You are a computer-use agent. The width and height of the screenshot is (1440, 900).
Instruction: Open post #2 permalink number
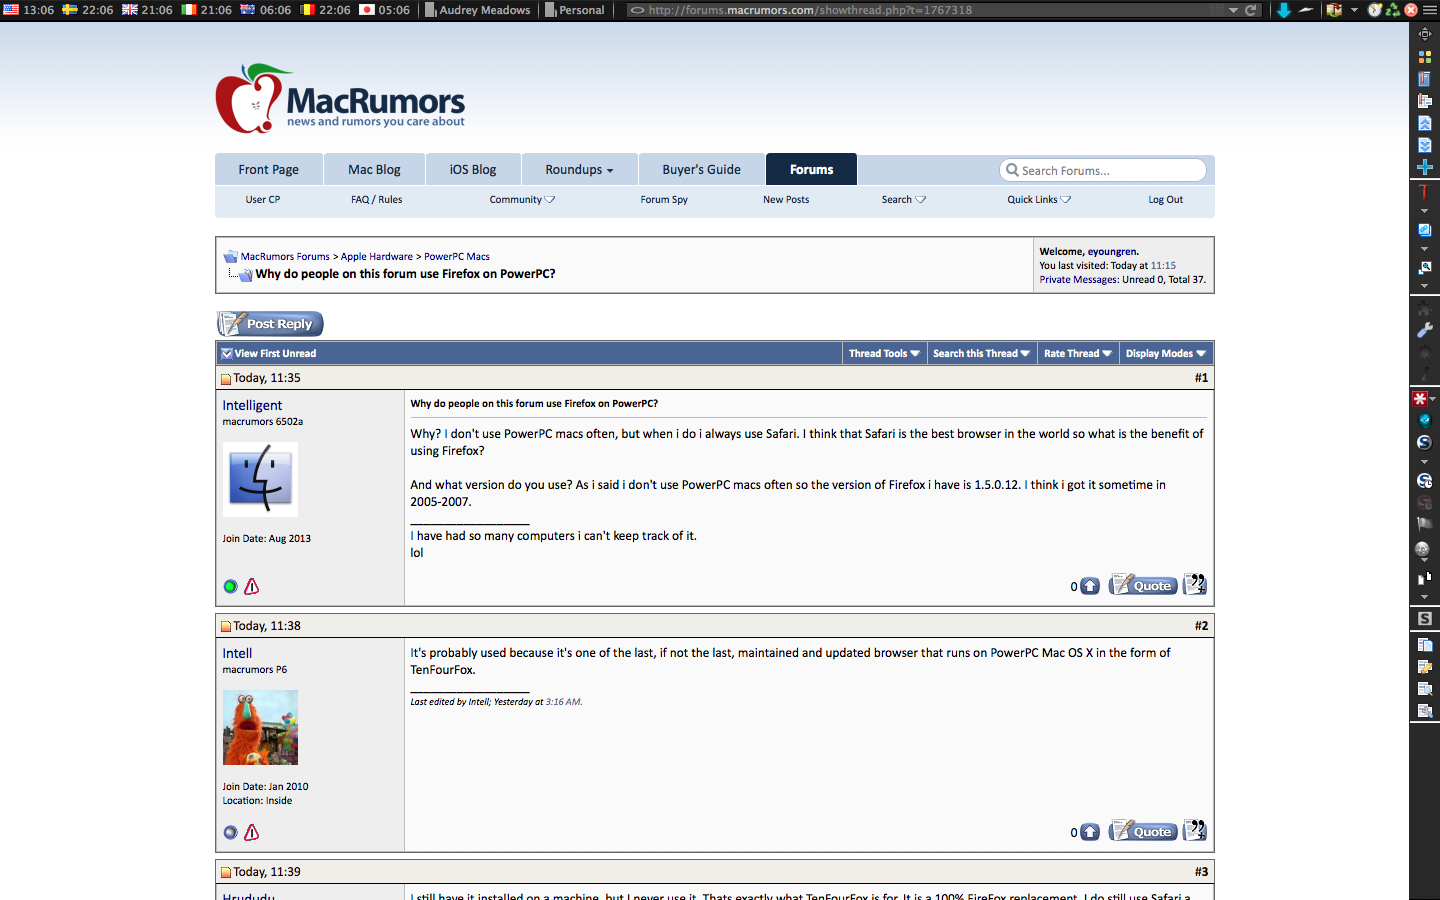(1201, 626)
